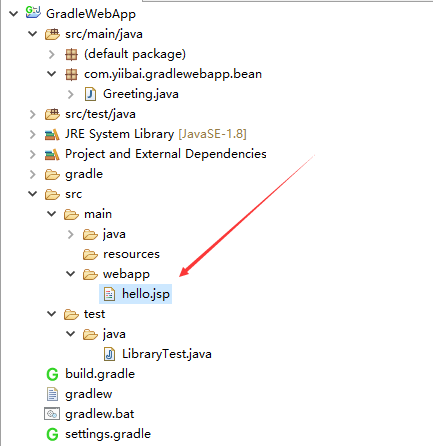
Task: Click the gradlew.bat batch file icon
Action: (x=52, y=414)
